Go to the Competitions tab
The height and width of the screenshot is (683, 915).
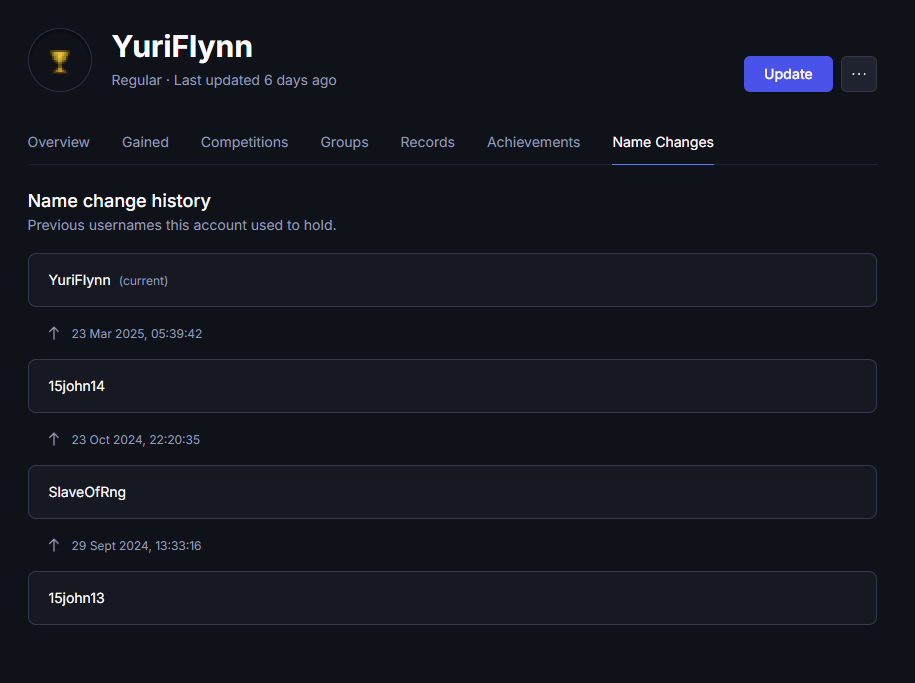244,142
